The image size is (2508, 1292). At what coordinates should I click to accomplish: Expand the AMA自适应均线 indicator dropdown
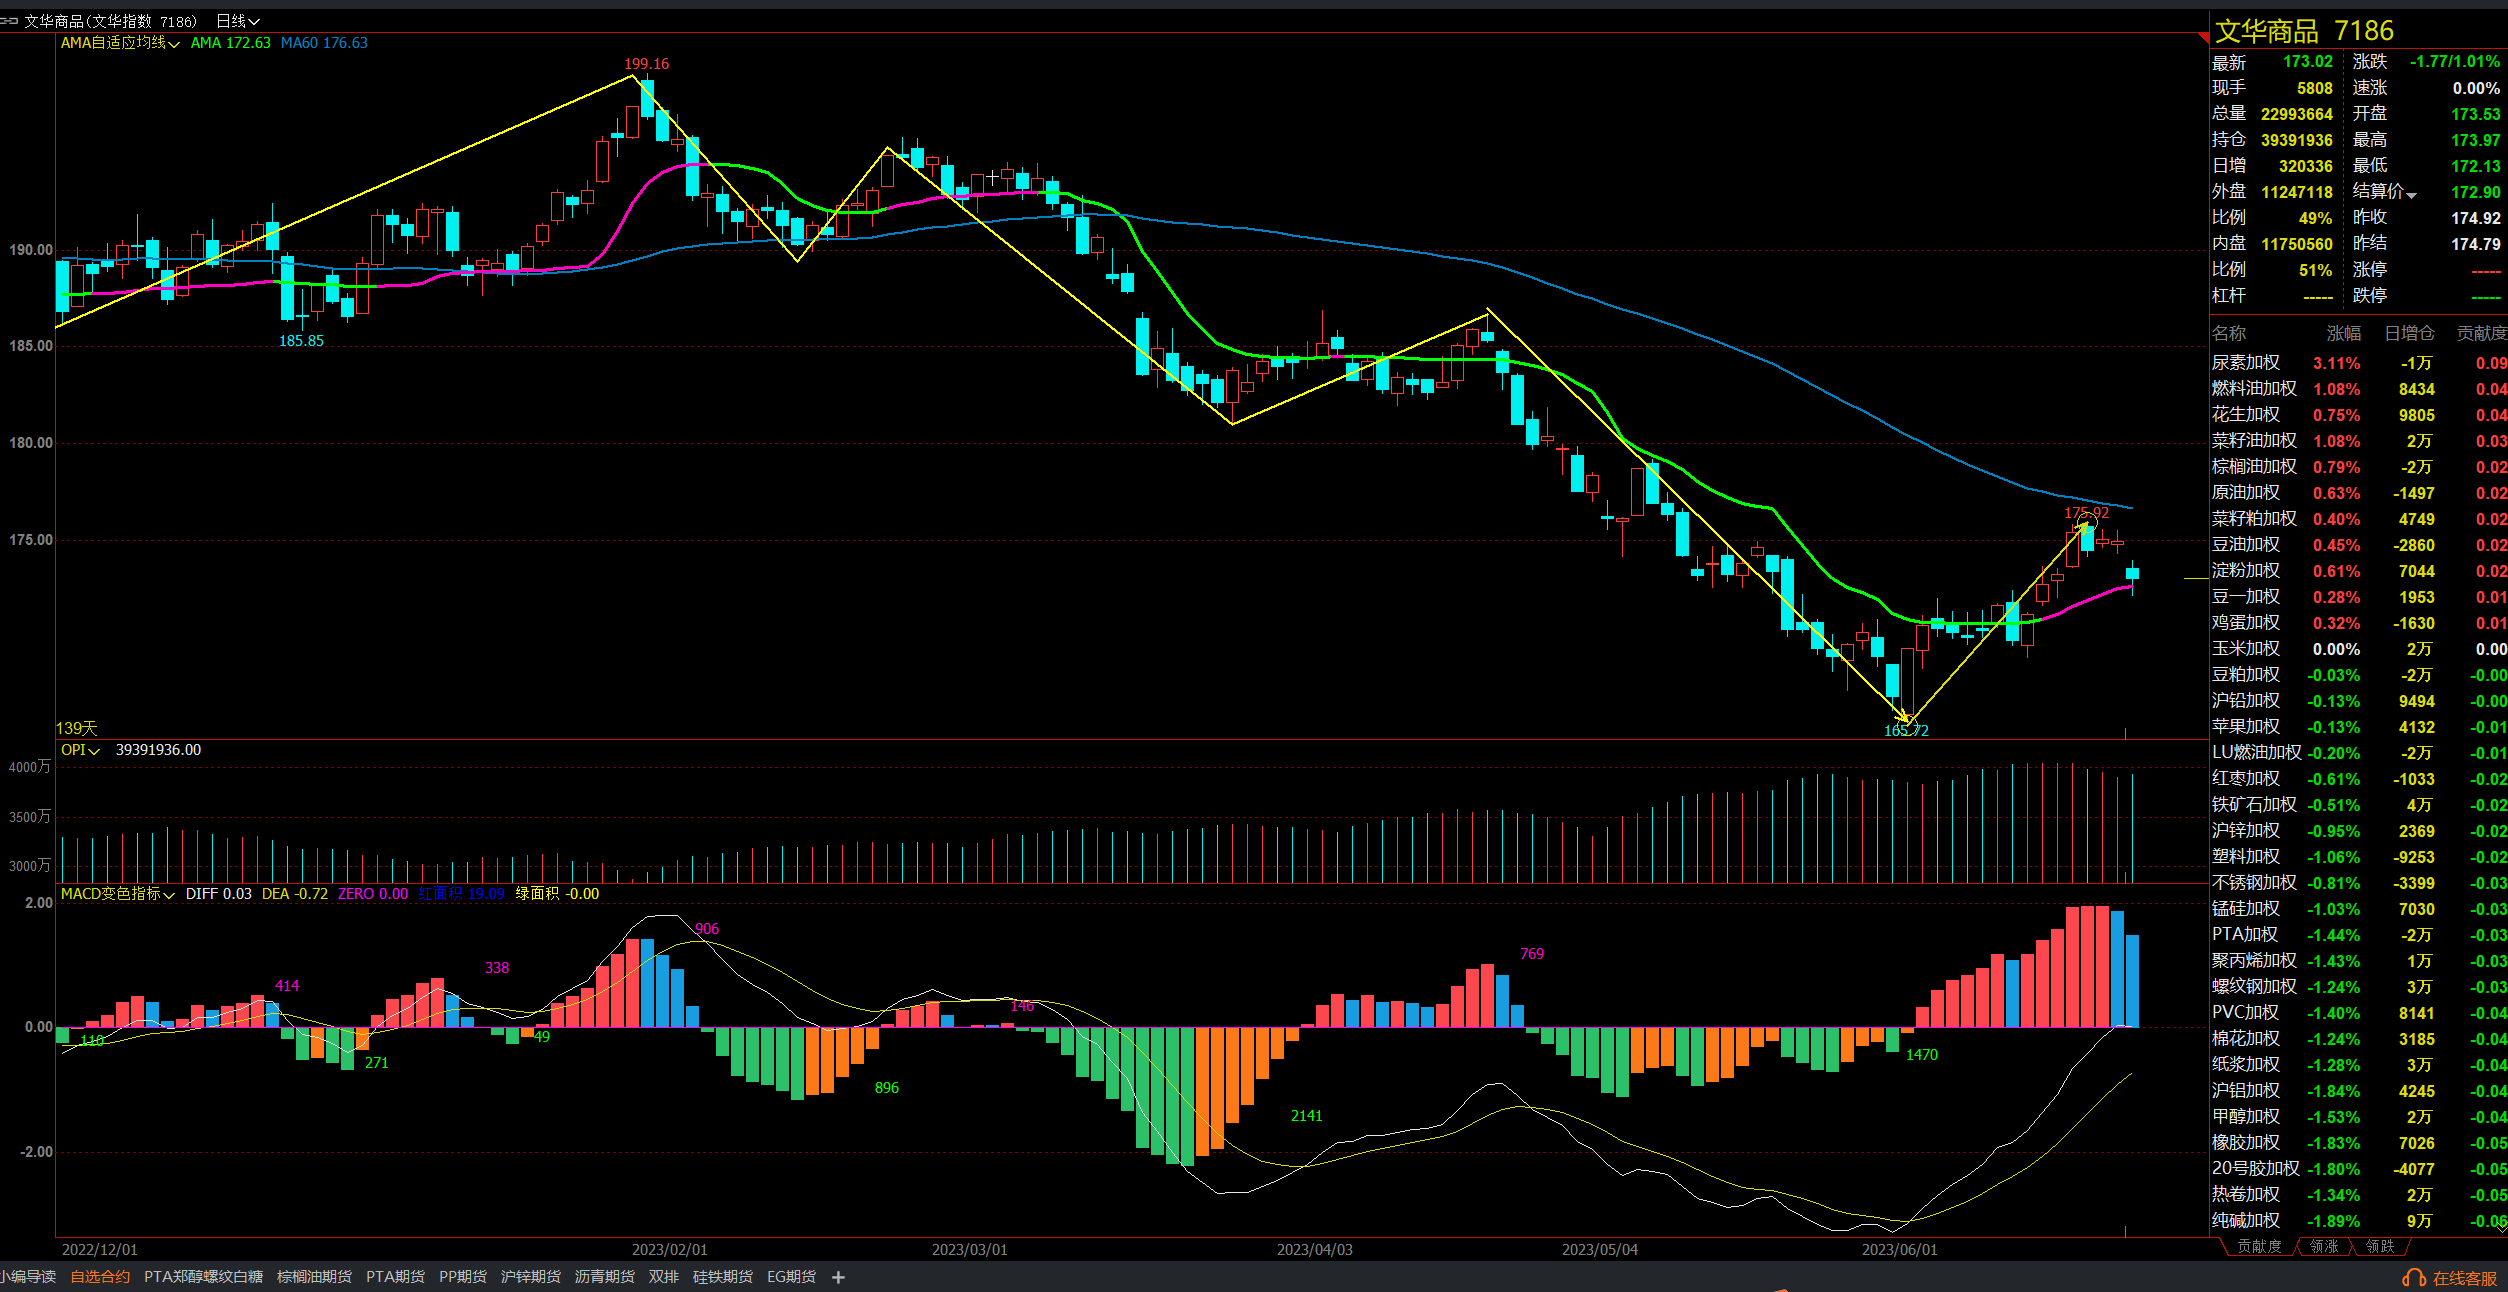tap(174, 44)
